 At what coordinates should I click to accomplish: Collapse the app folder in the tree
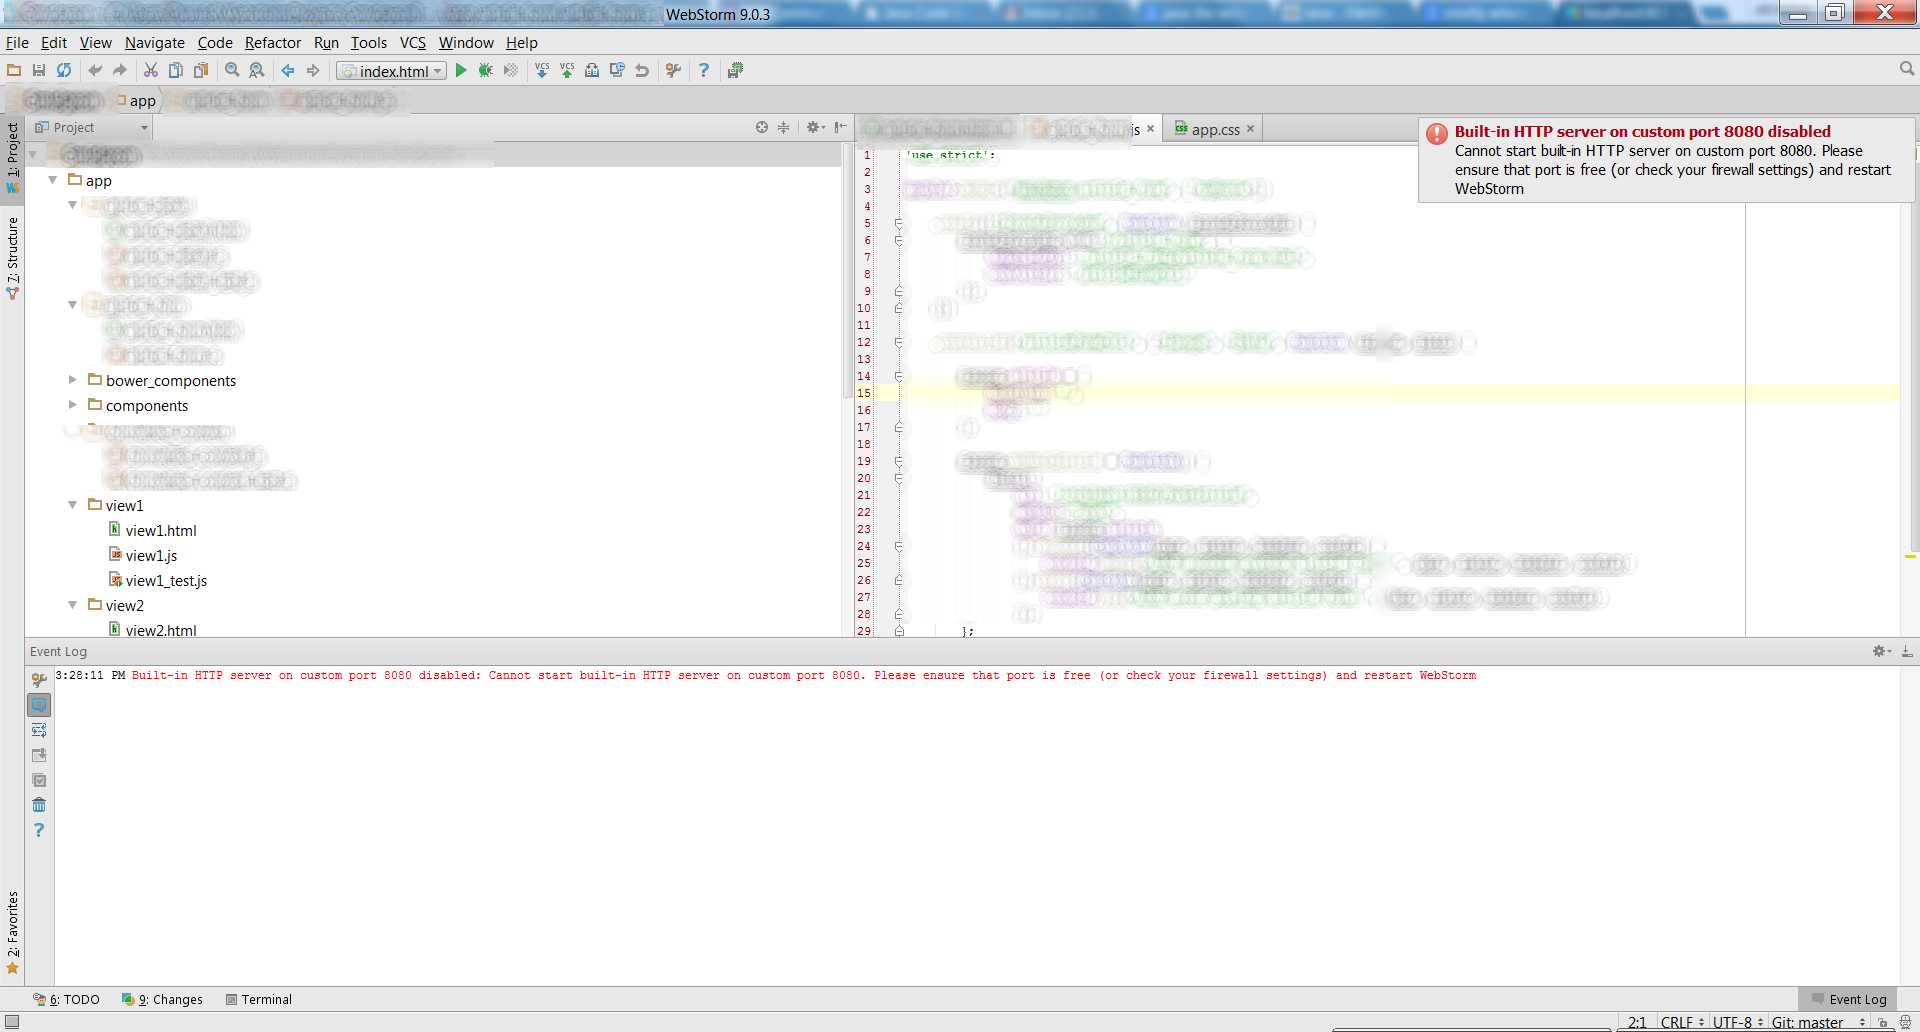tap(53, 180)
